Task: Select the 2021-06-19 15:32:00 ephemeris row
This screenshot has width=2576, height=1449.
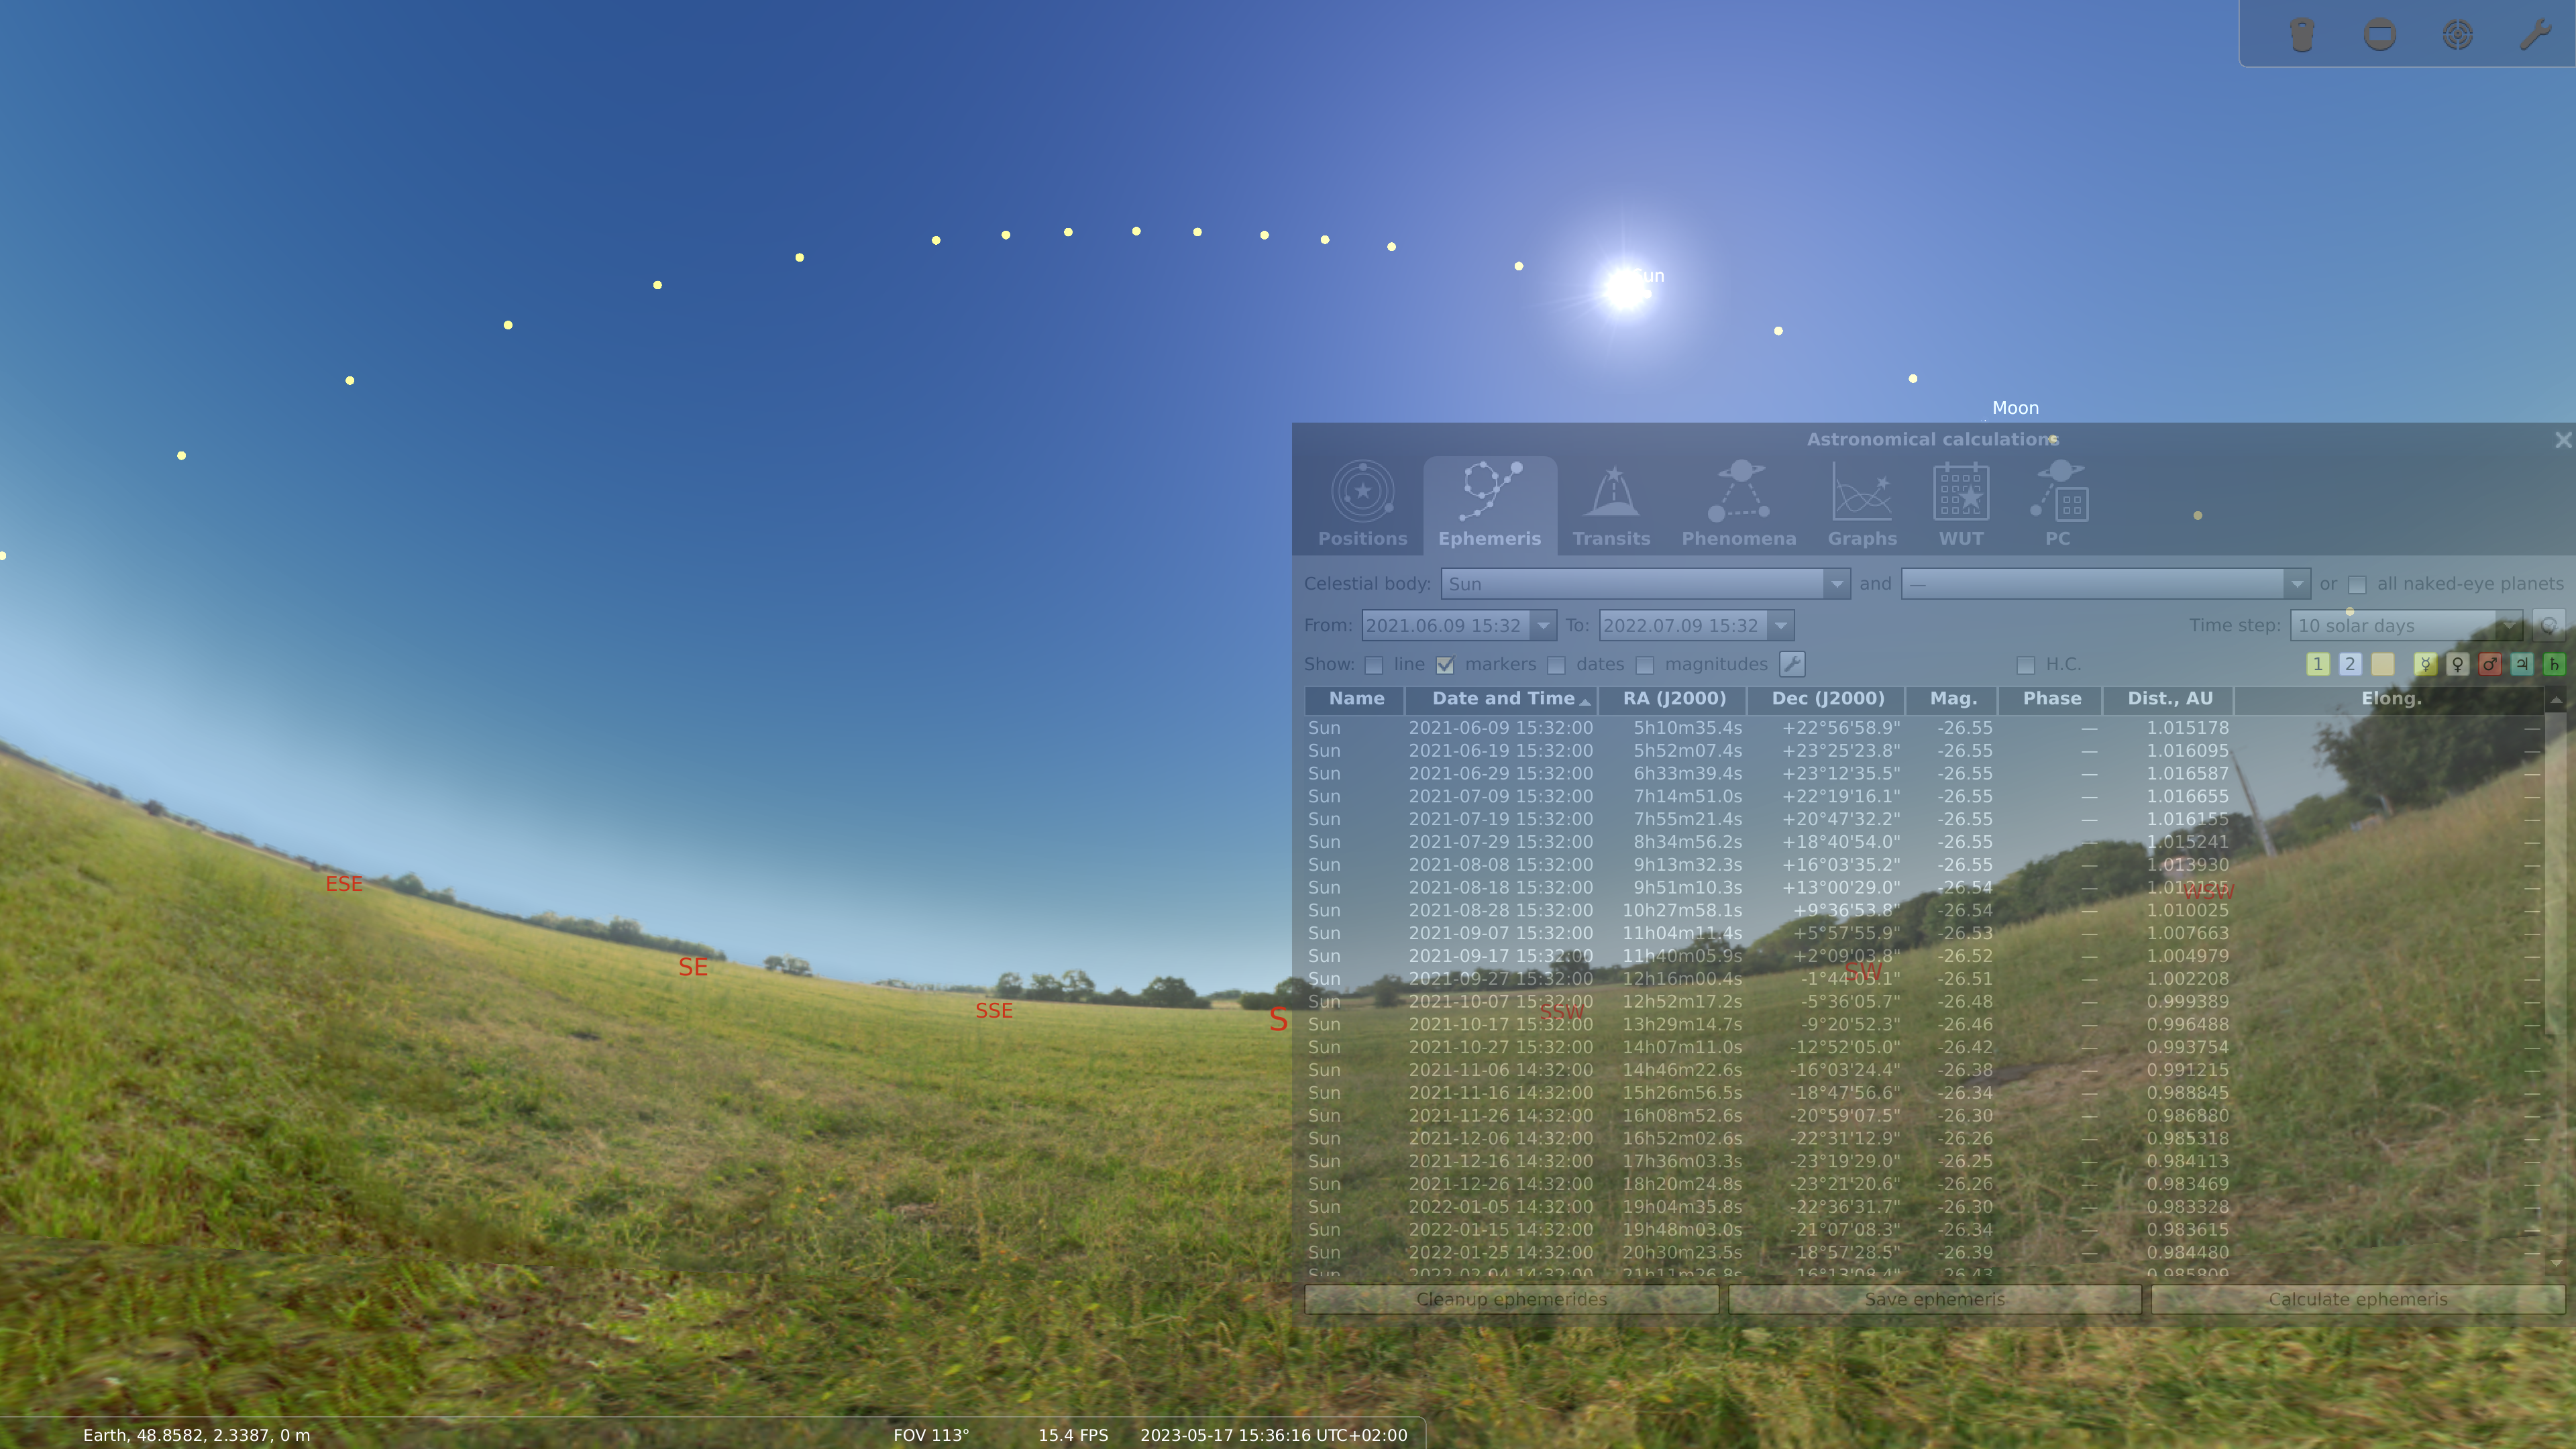Action: coord(1924,751)
